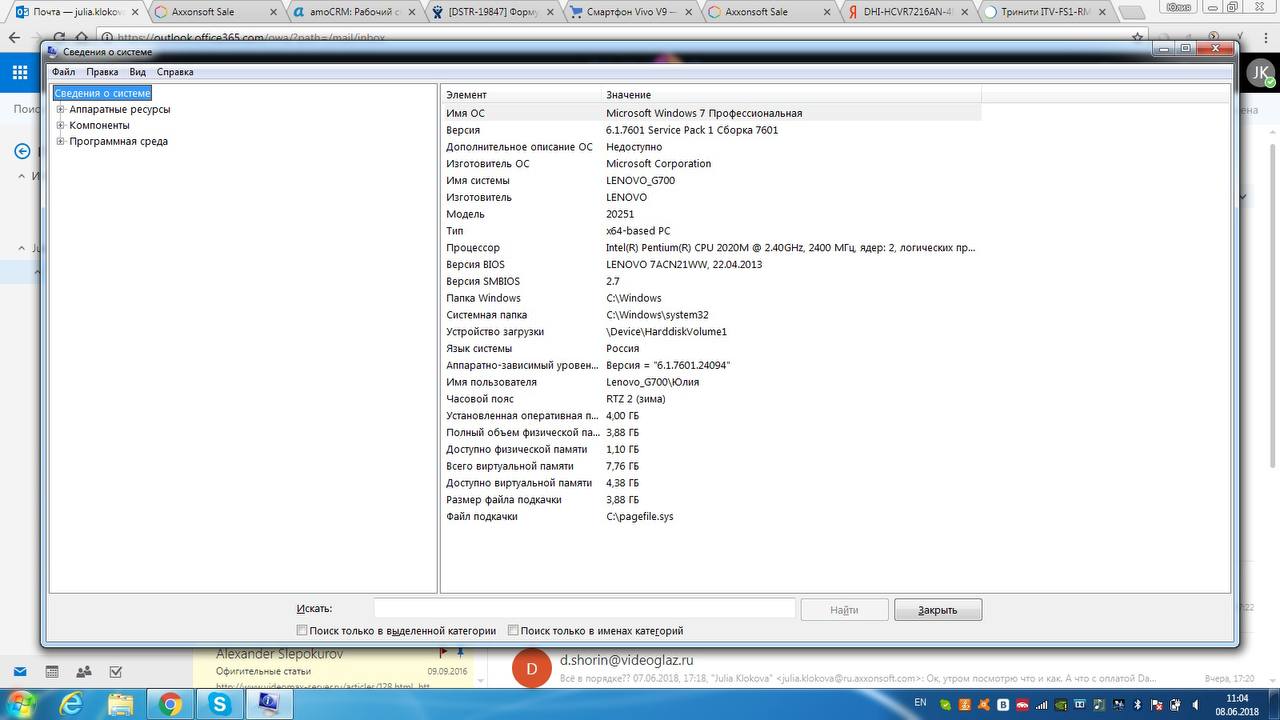Click the red flag on Alexander Slepokurov's message
This screenshot has width=1280, height=720.
(x=444, y=654)
